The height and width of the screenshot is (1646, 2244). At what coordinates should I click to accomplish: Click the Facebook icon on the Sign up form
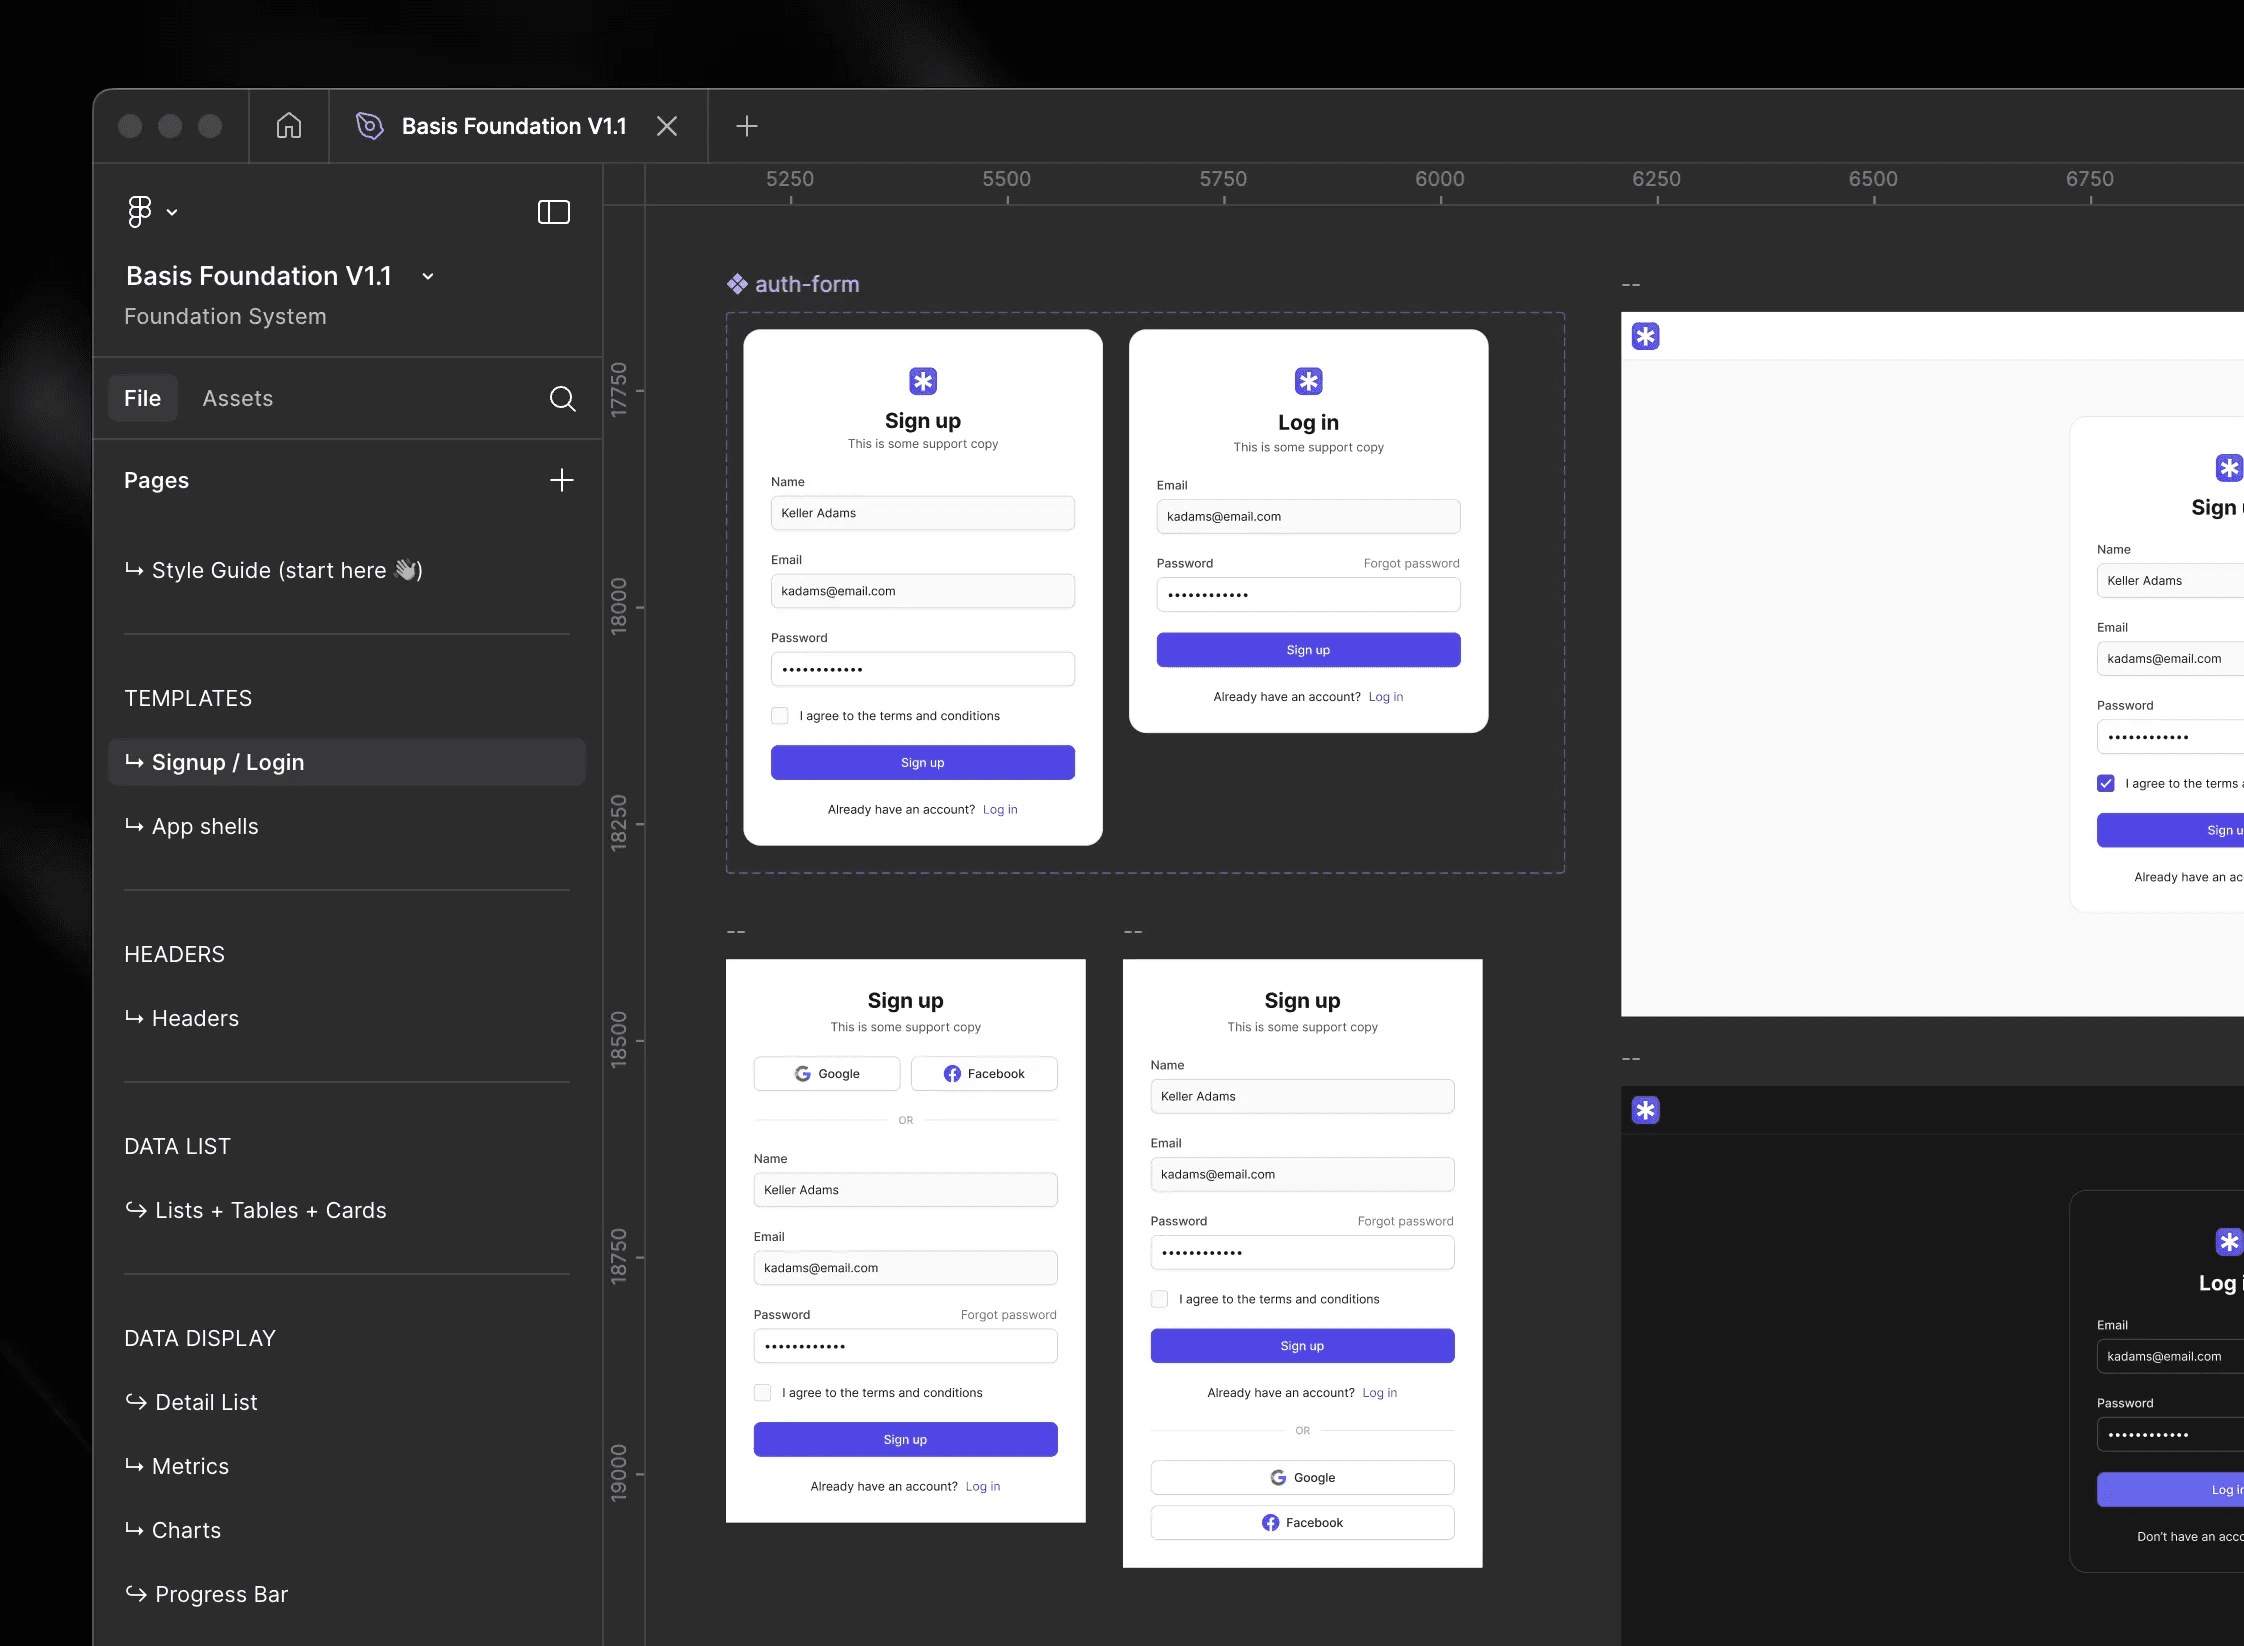tap(951, 1073)
